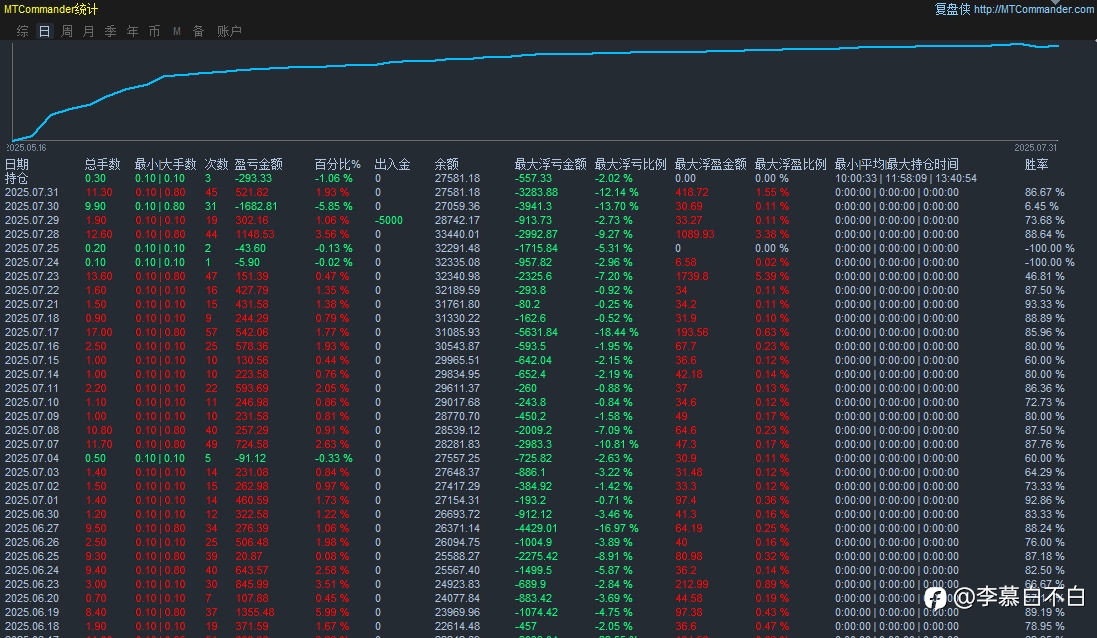
Task: Select the 2025.07.04 date row
Action: click(x=31, y=458)
